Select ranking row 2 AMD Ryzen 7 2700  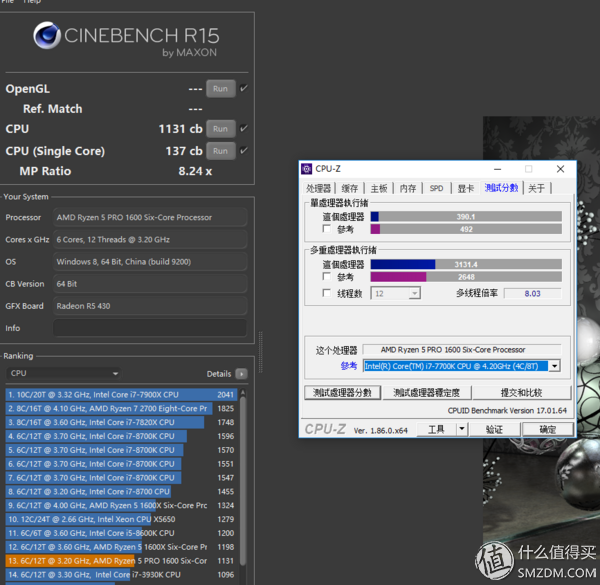coord(121,408)
